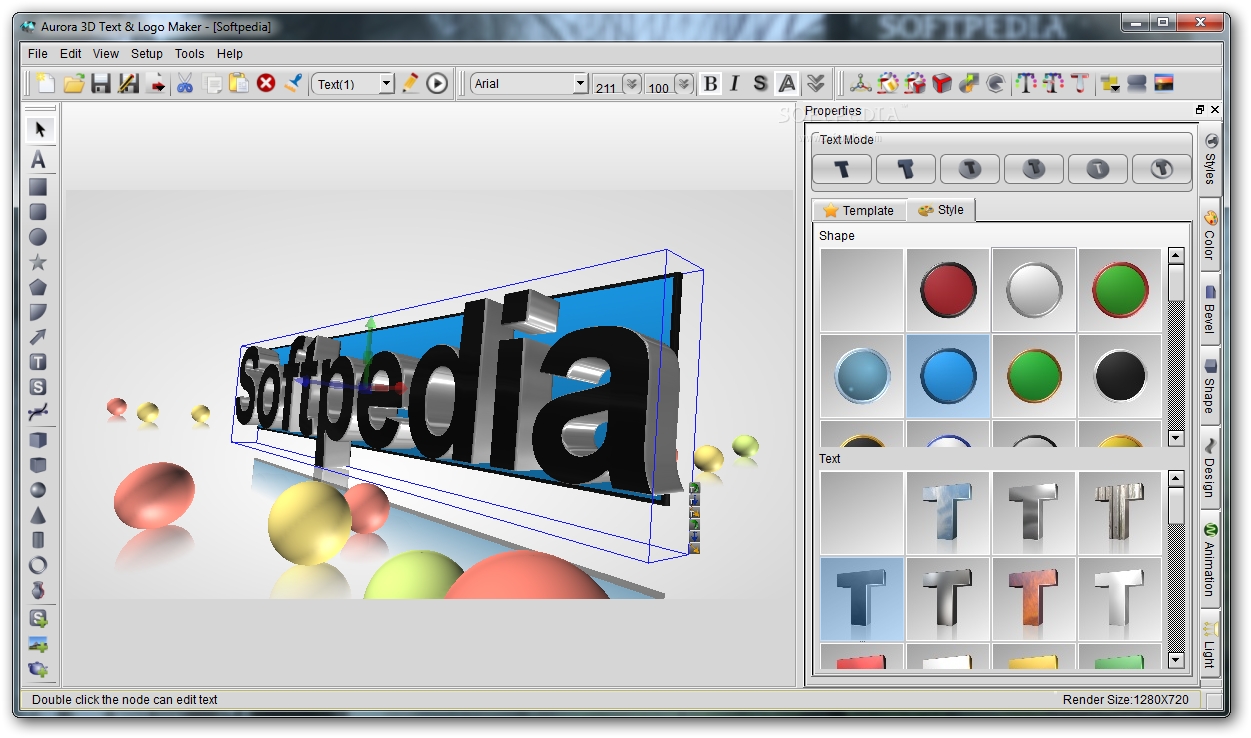Screen dimensions: 1251x738
Task: Click the font color (A) swatch
Action: (x=787, y=85)
